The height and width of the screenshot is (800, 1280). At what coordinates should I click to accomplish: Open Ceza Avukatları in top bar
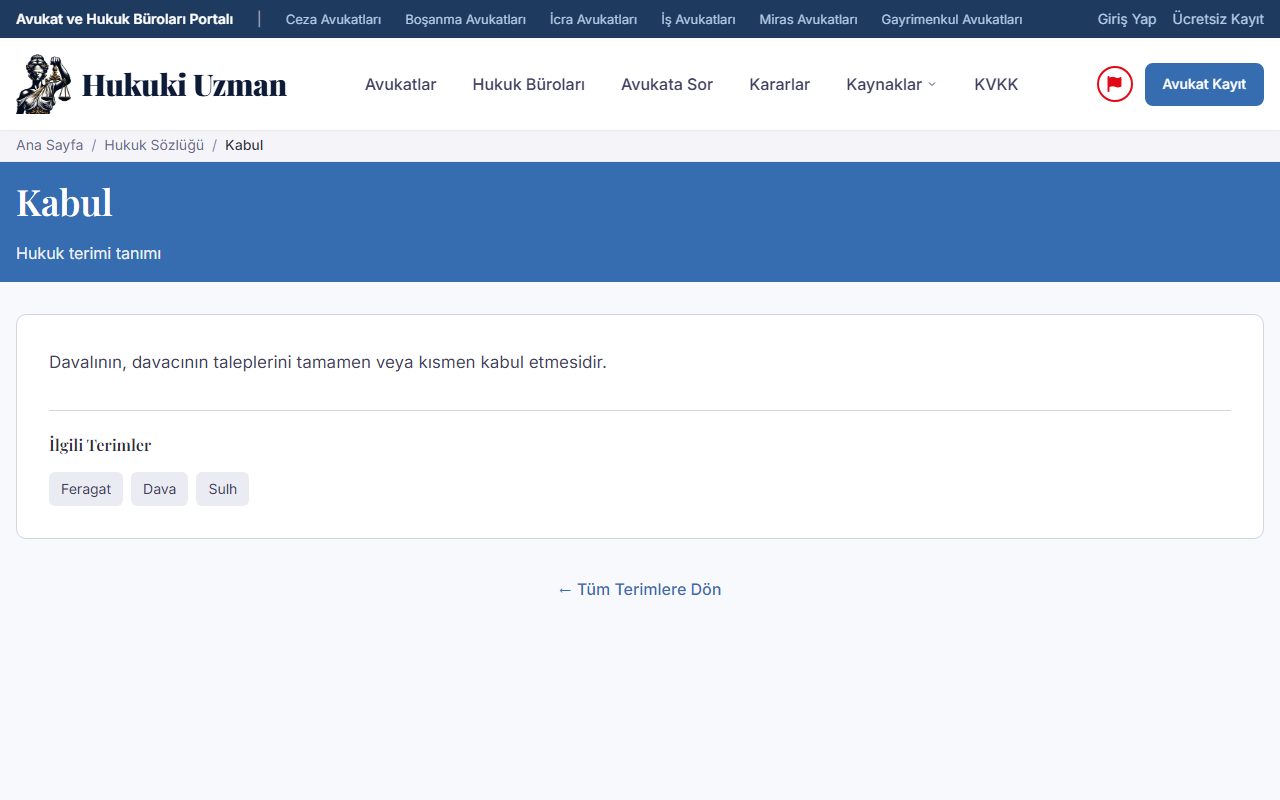click(x=334, y=19)
